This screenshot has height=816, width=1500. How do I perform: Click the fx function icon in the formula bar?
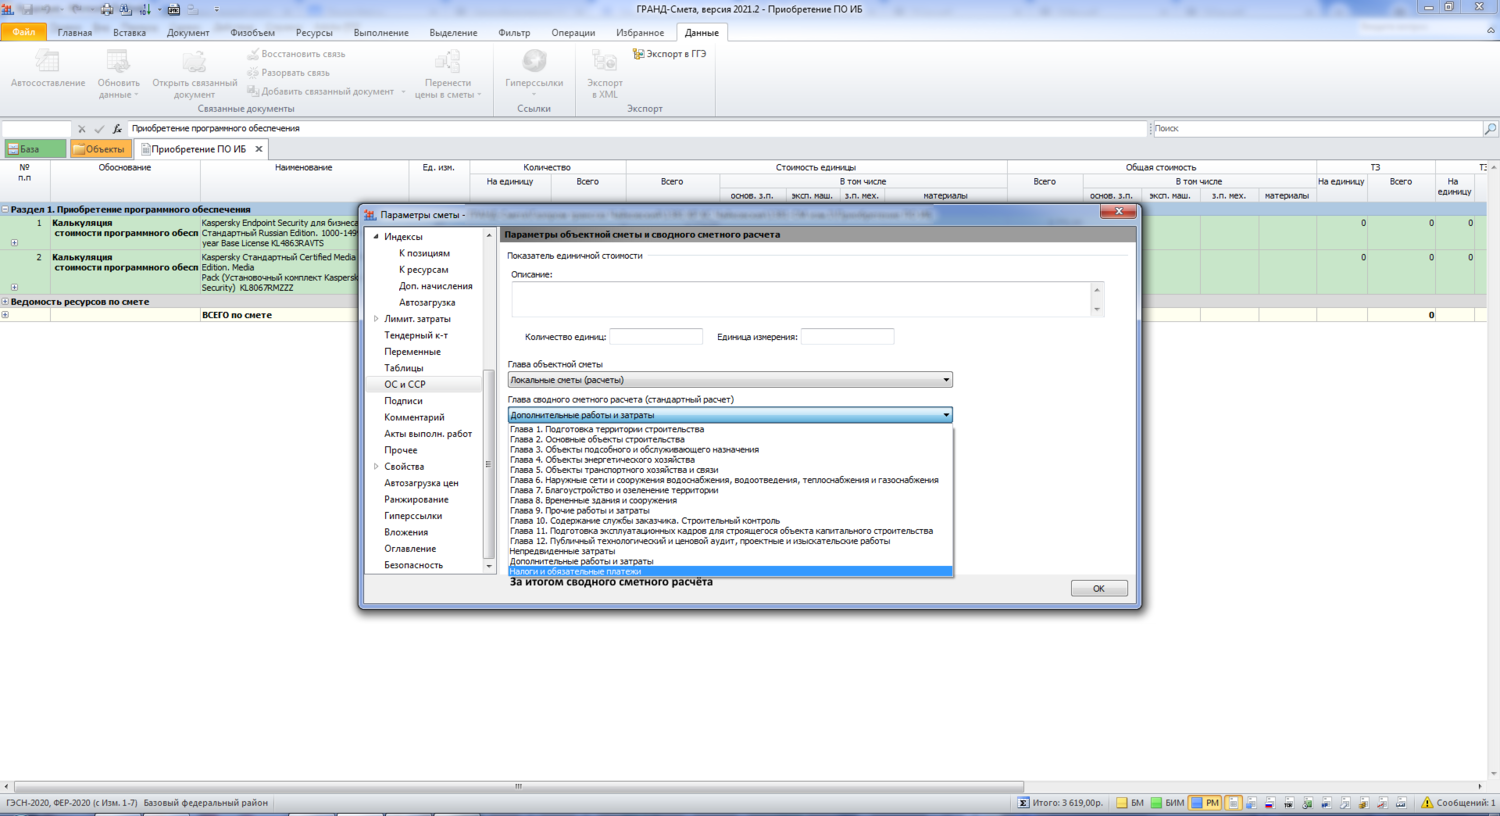[x=117, y=129]
